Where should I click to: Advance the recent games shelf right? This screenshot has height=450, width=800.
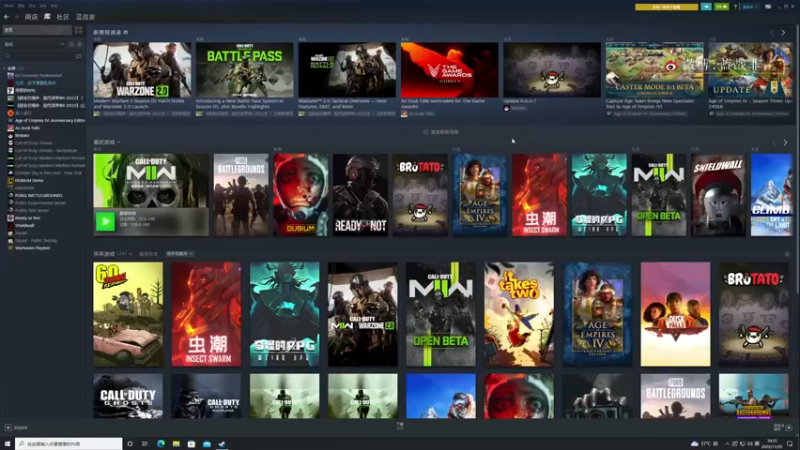click(785, 143)
